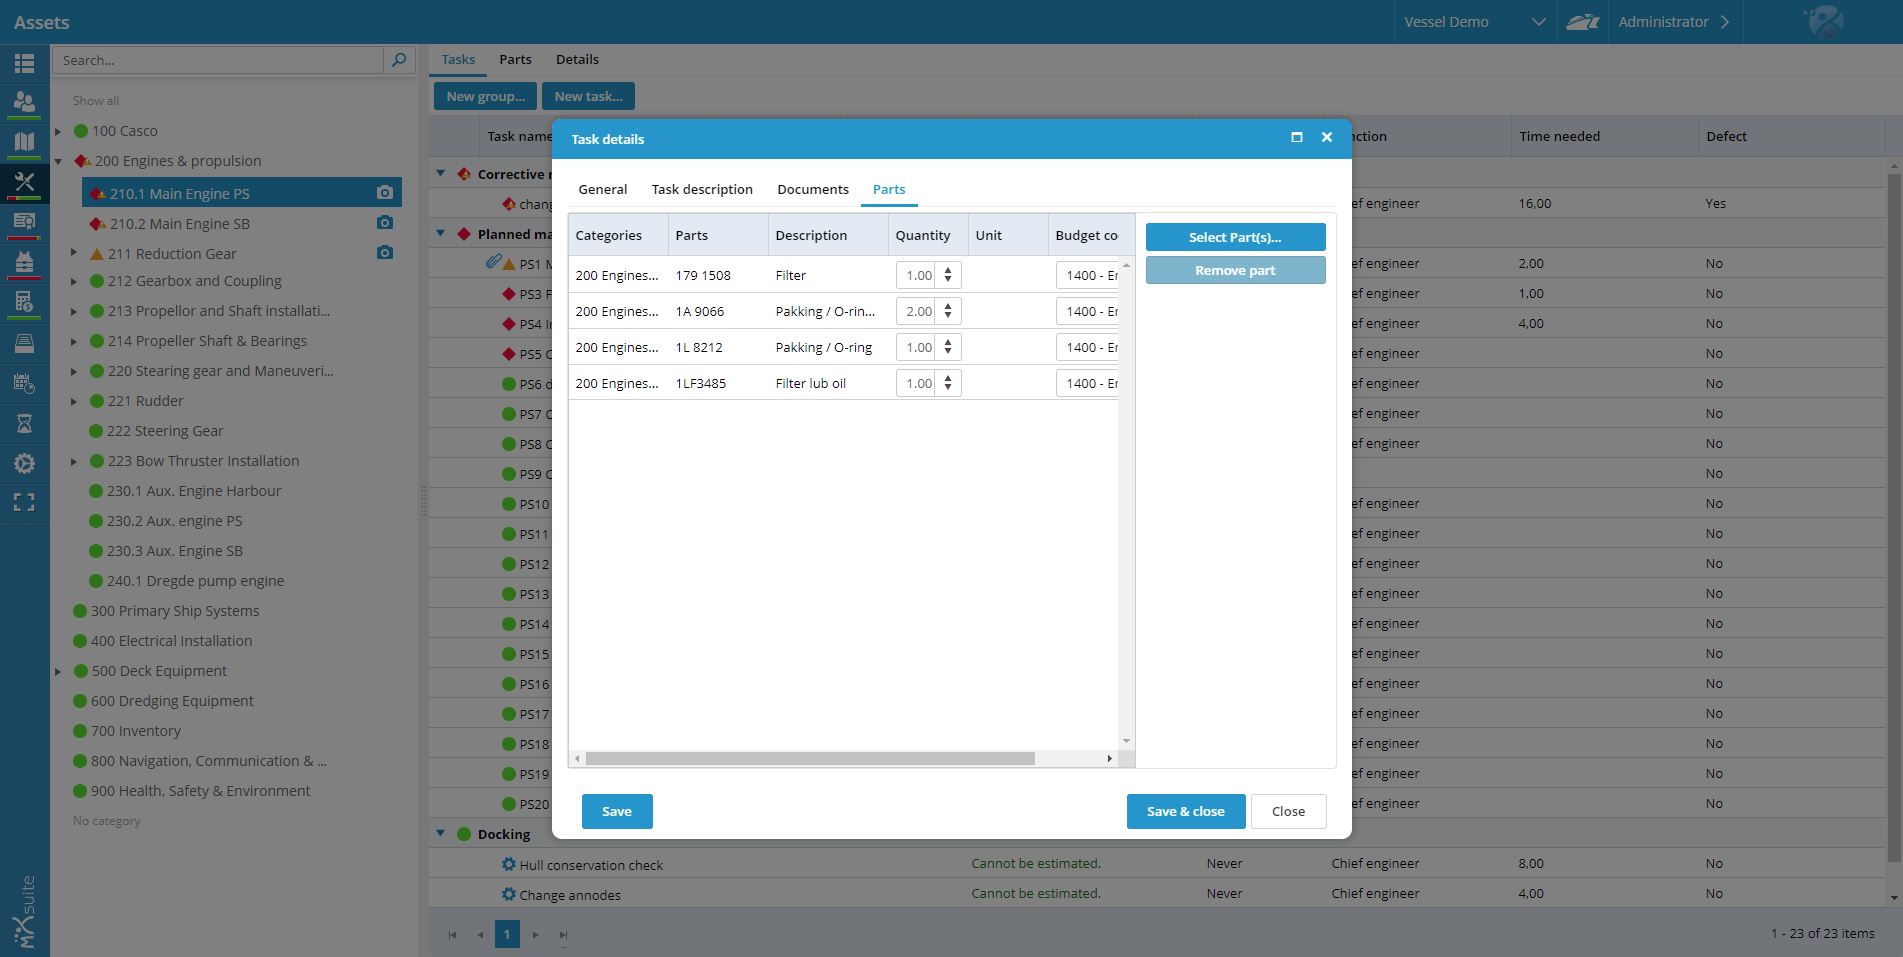Image resolution: width=1903 pixels, height=957 pixels.
Task: Open the certificates sidebar icon
Action: click(x=24, y=222)
